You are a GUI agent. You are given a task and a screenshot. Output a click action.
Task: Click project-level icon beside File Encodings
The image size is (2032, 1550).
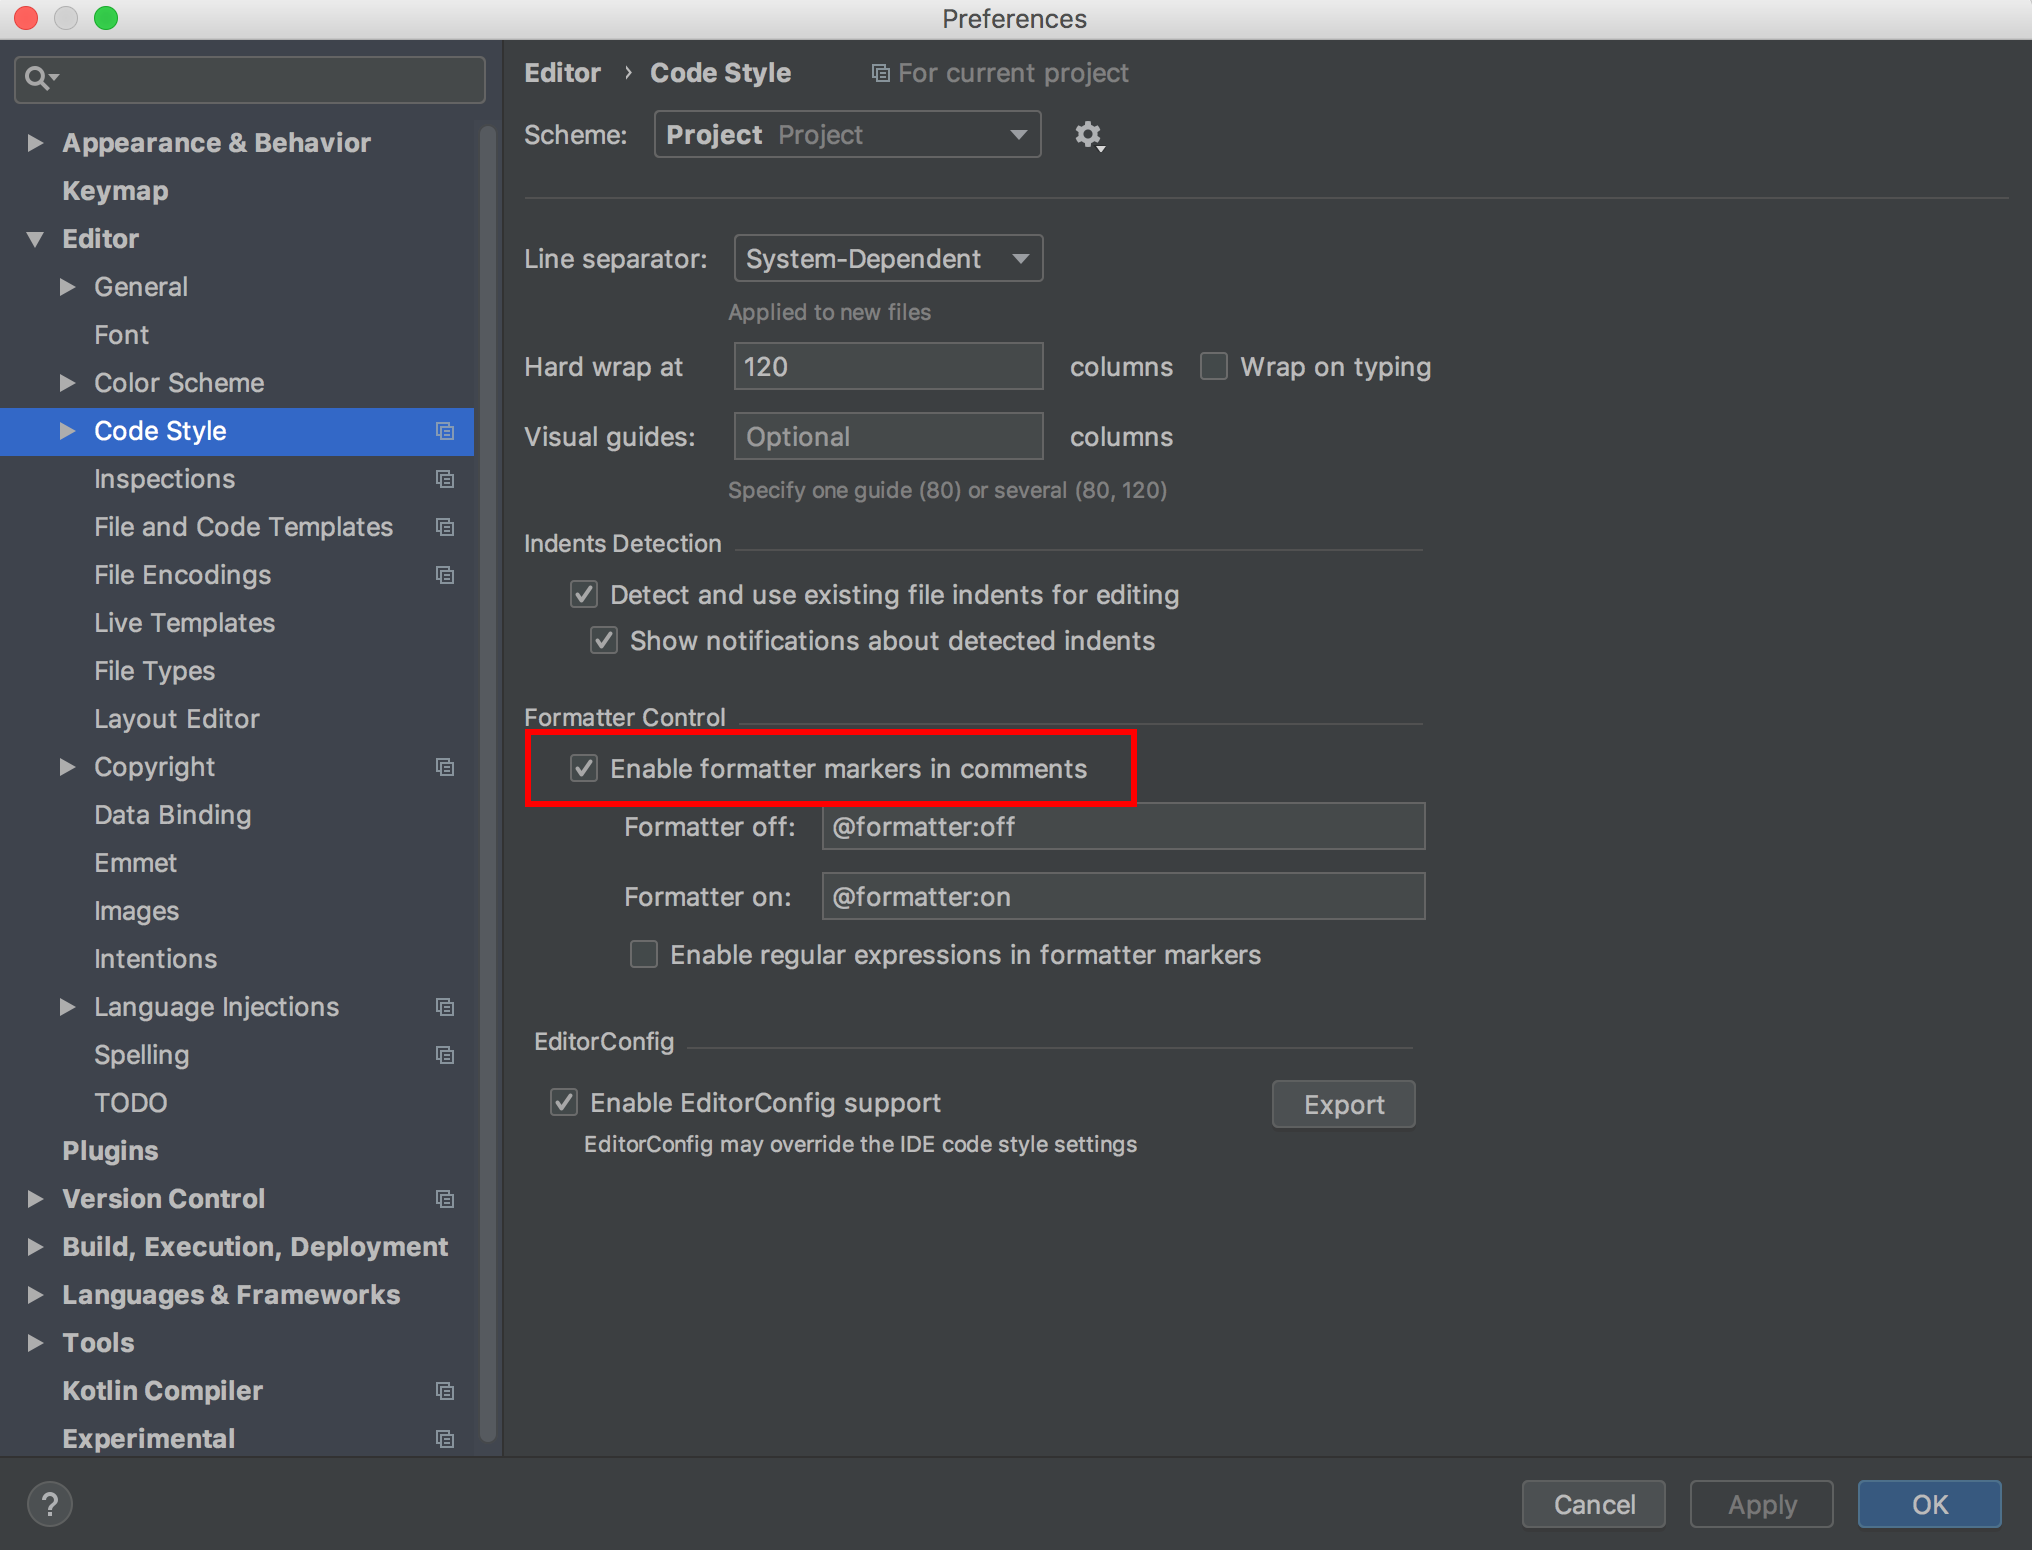445,575
